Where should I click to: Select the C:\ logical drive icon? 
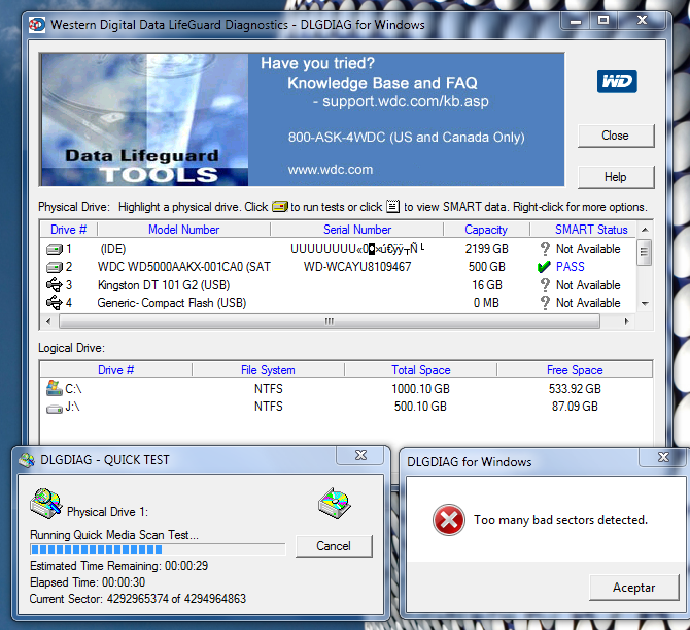pos(54,389)
